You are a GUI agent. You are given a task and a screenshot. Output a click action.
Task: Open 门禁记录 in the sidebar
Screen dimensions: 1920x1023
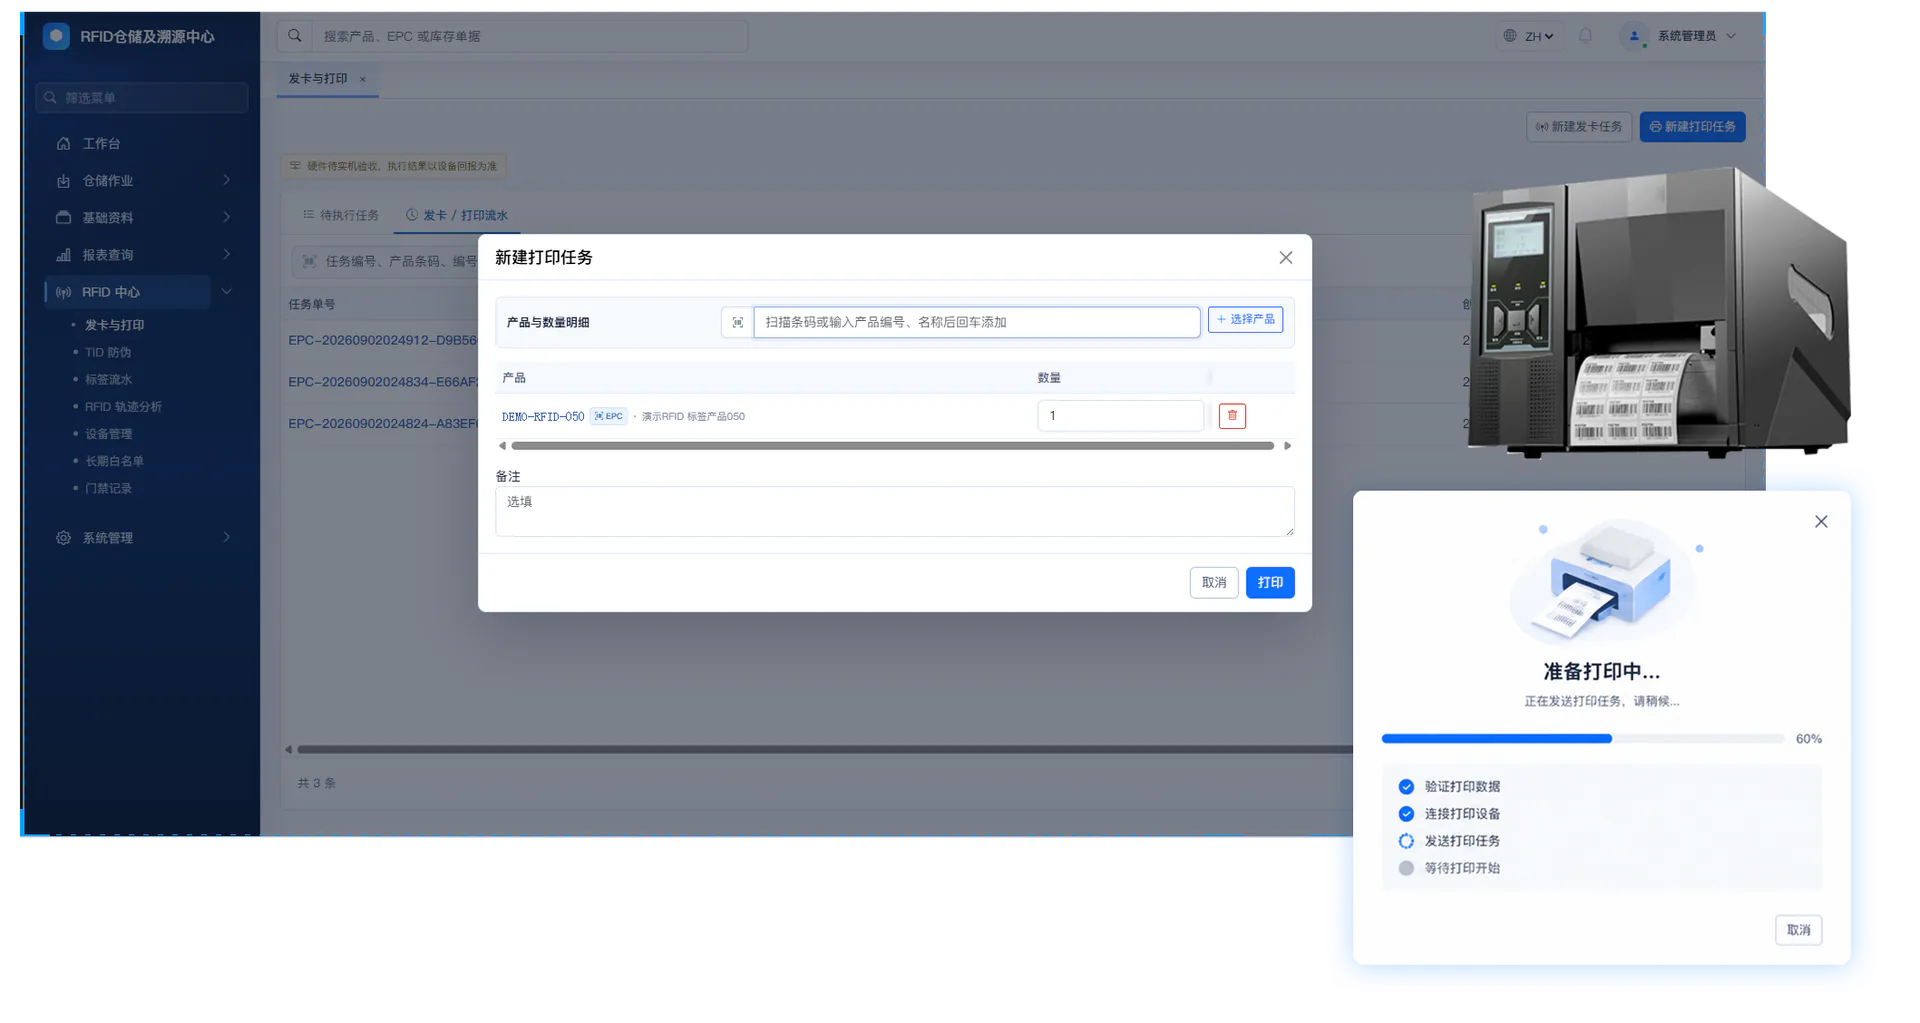tap(108, 489)
